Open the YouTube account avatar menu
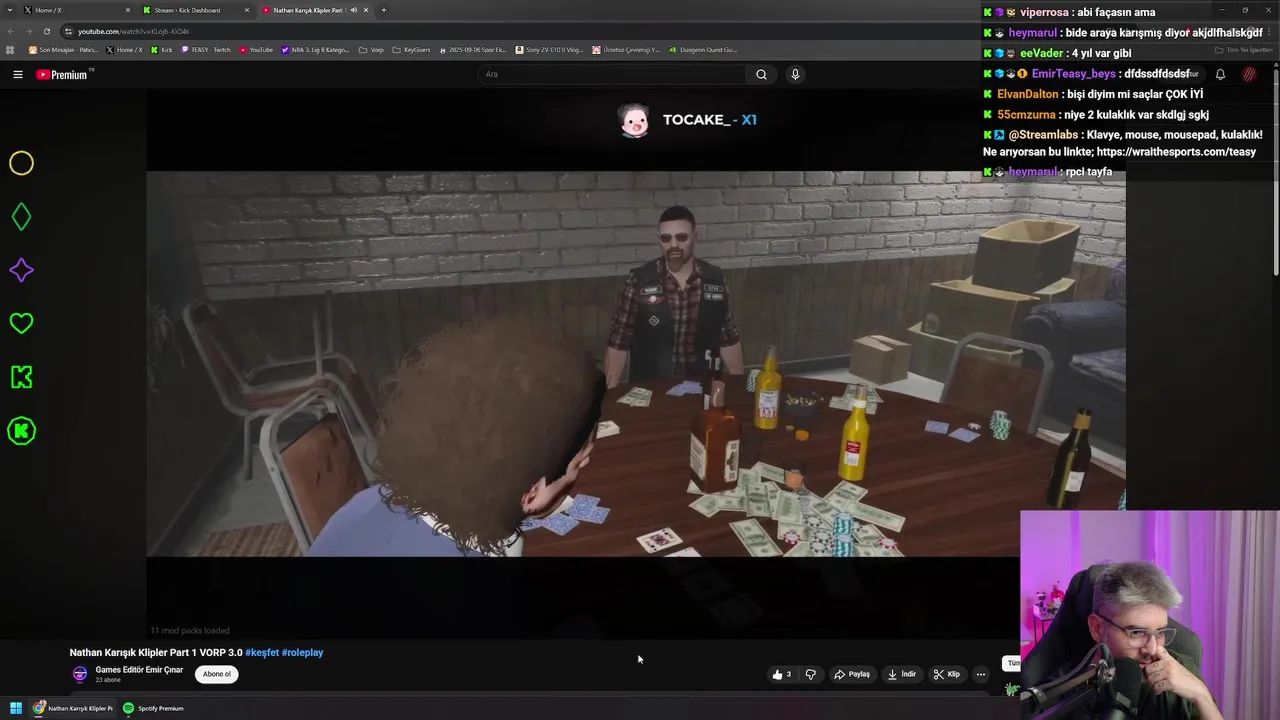This screenshot has width=1280, height=720. pos(1249,74)
